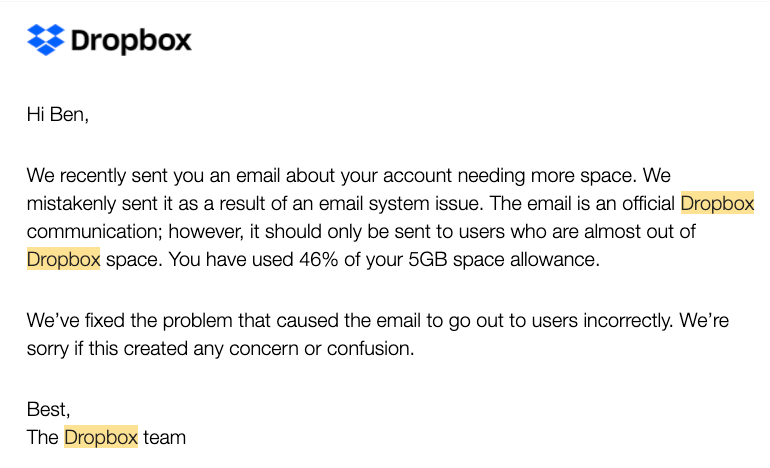Image resolution: width=770 pixels, height=468 pixels.
Task: Click the blue Dropbox box logo icon
Action: [45, 40]
